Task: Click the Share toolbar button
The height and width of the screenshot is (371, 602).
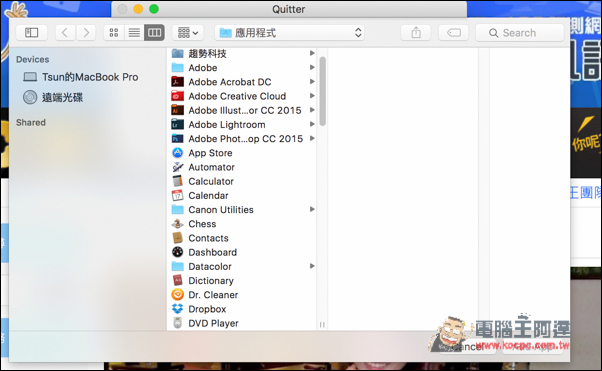Action: coord(416,33)
